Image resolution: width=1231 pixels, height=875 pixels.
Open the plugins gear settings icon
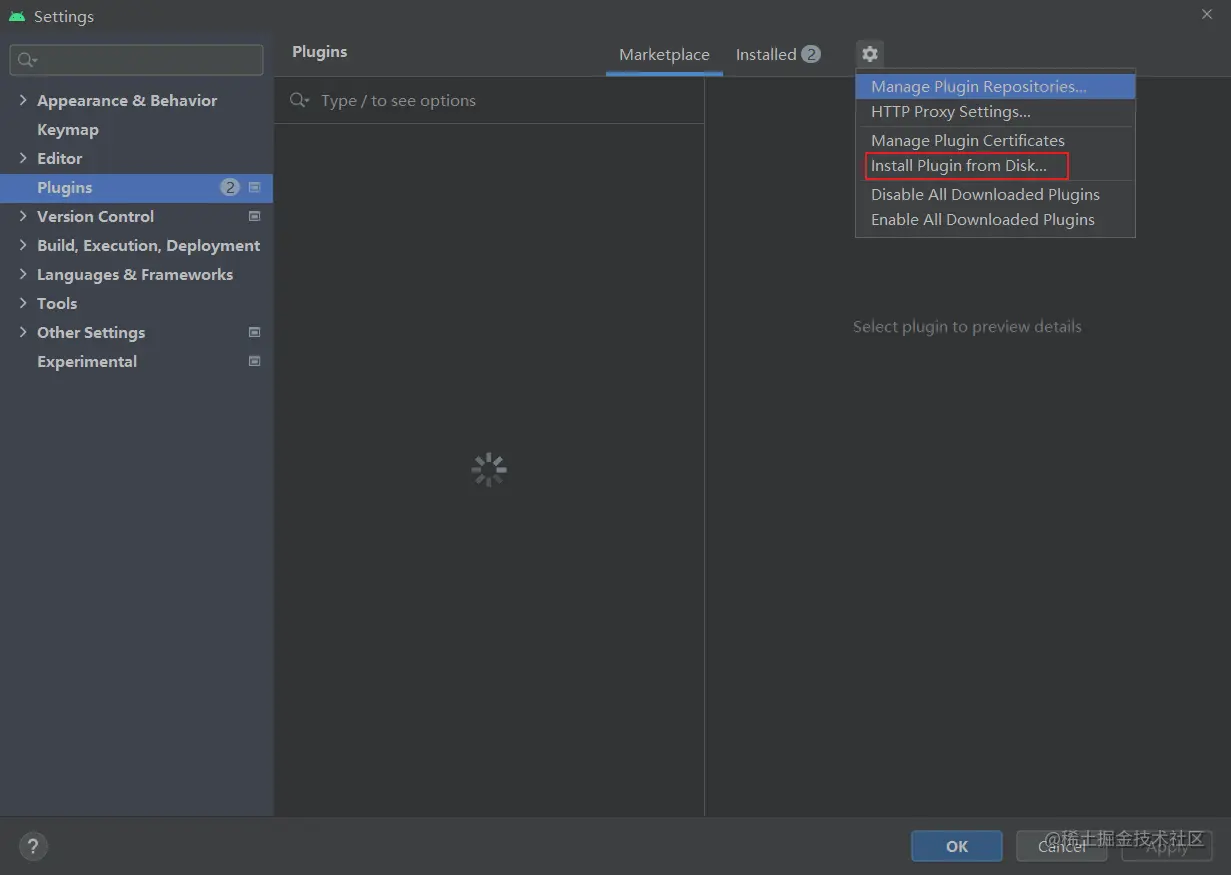click(x=870, y=54)
